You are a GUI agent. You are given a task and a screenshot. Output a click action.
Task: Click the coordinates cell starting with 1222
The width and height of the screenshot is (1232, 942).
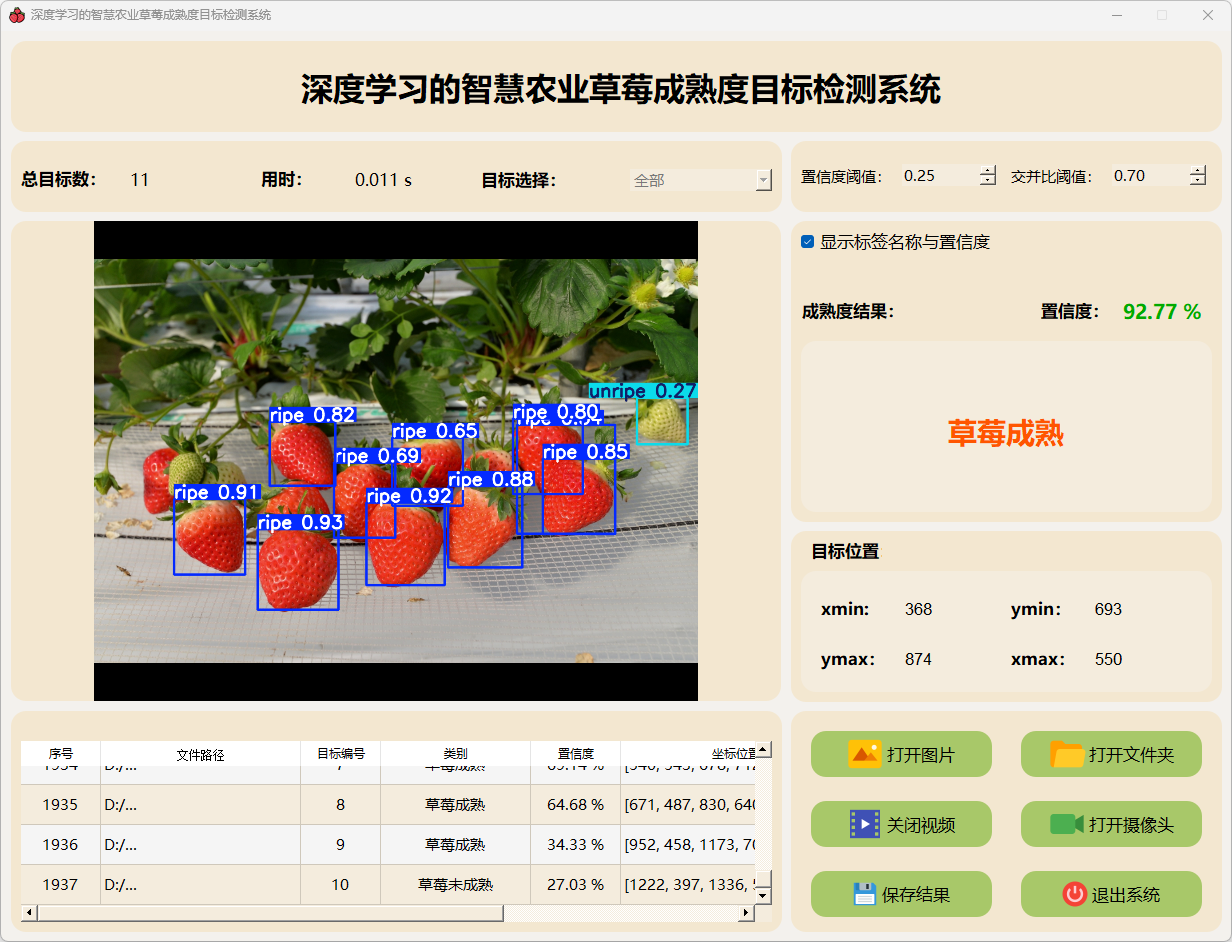[688, 884]
